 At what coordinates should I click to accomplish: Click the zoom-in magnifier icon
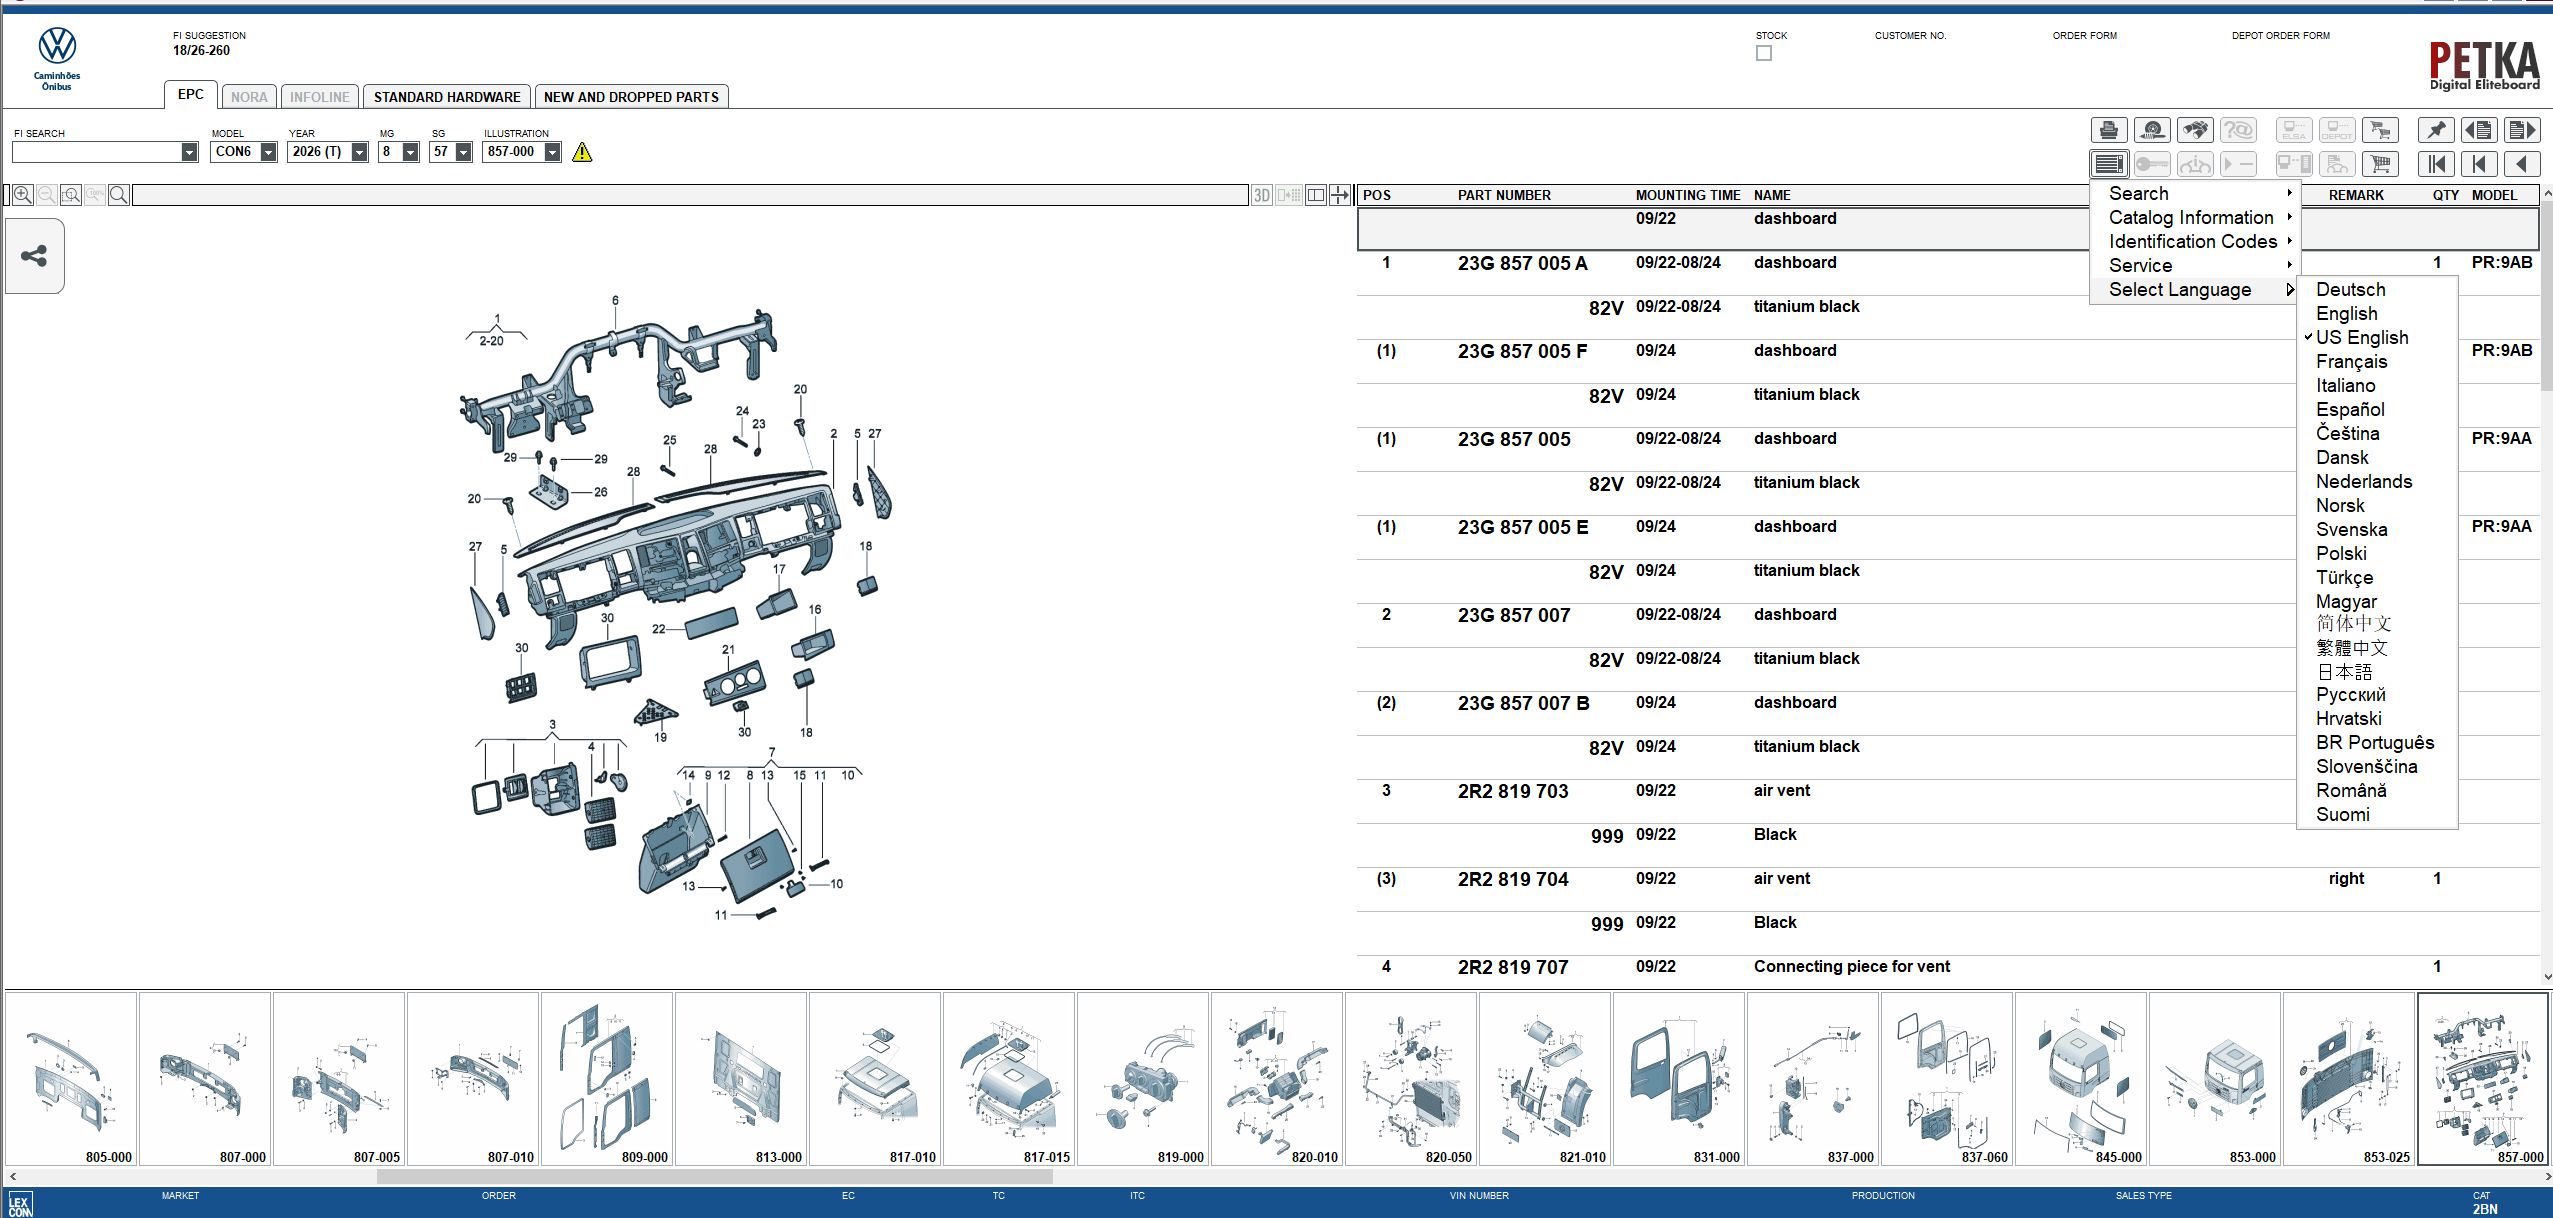coord(22,195)
